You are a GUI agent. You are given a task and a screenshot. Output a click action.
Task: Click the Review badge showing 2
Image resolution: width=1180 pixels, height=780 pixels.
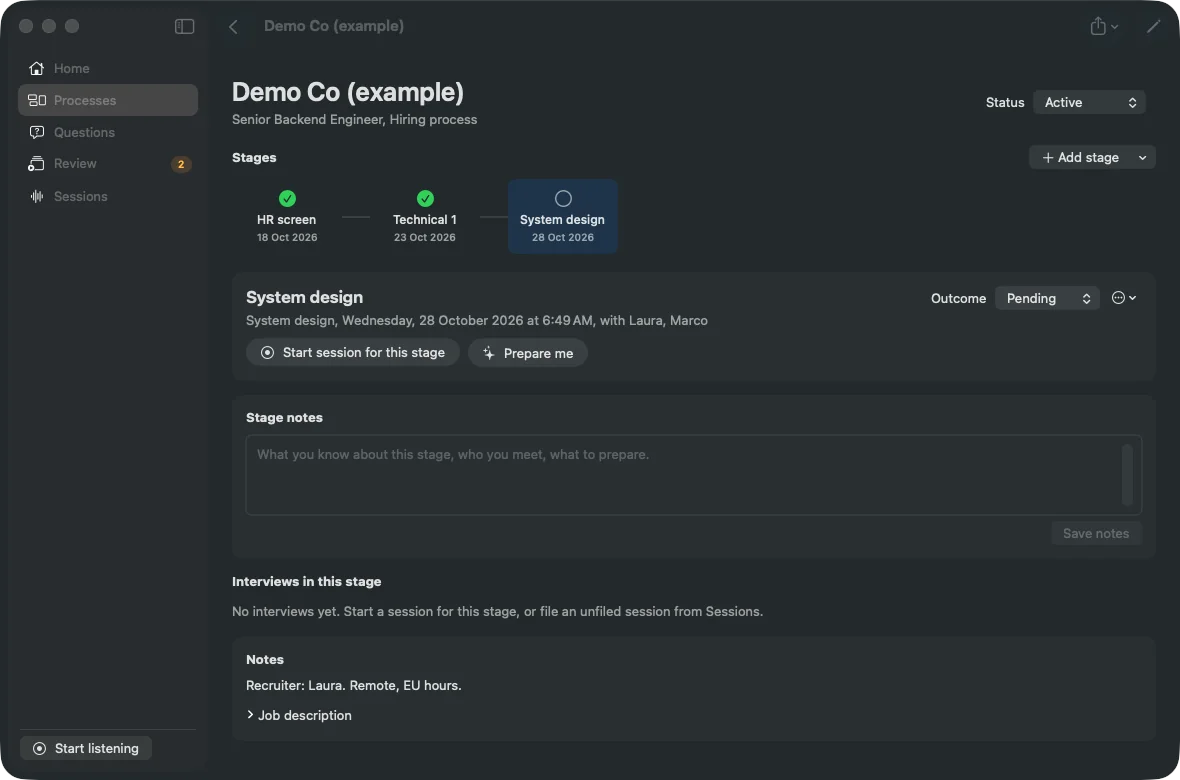[x=181, y=164]
